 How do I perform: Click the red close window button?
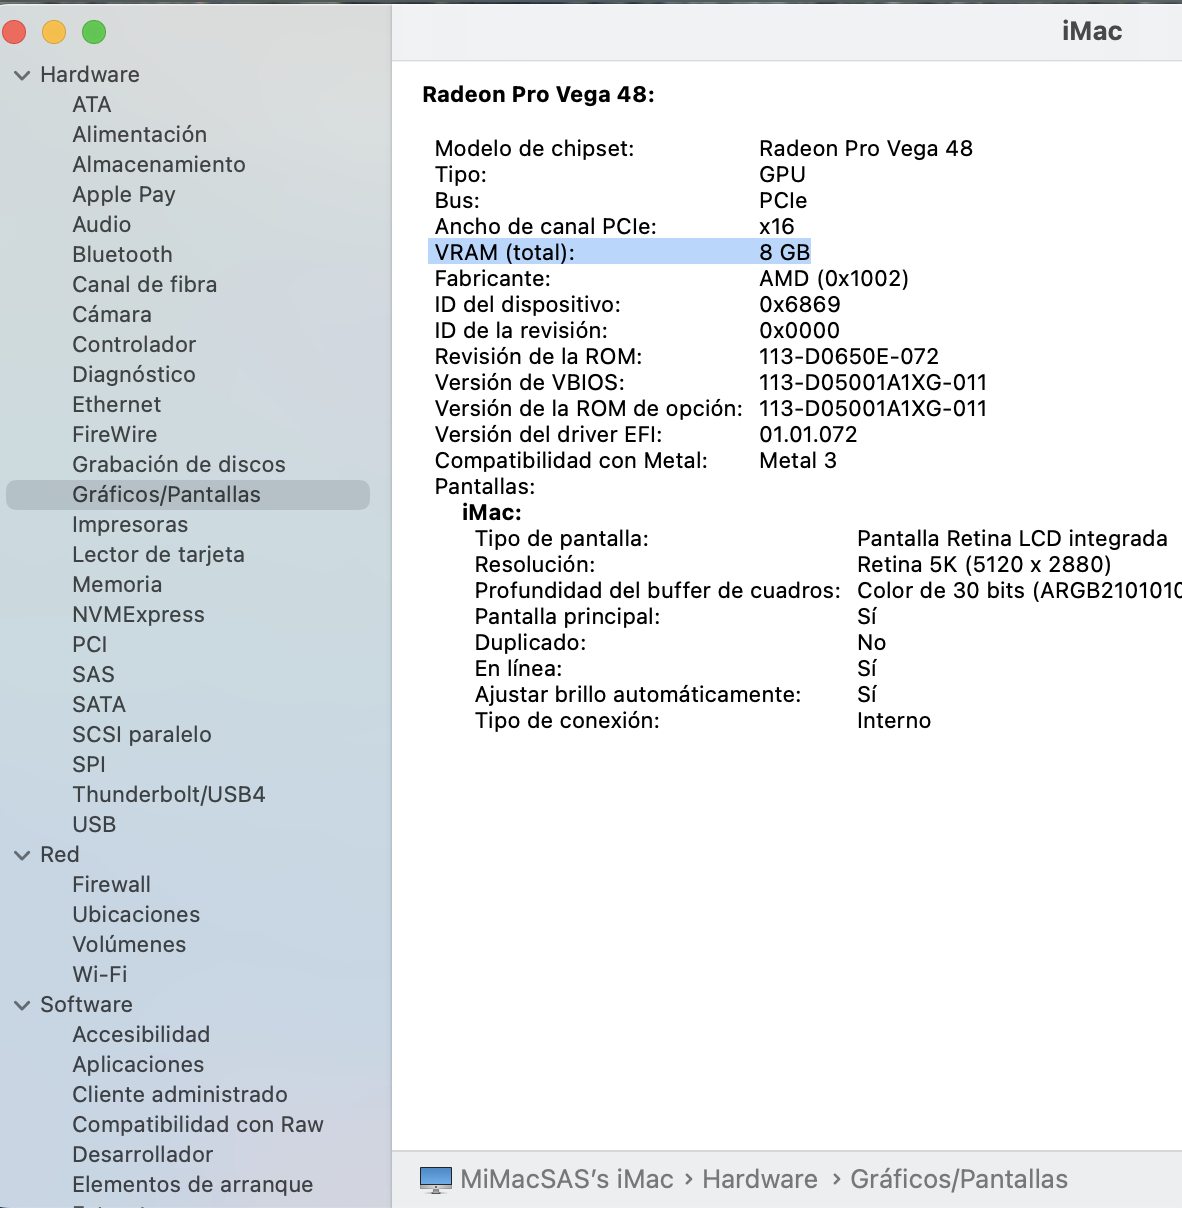(x=14, y=32)
